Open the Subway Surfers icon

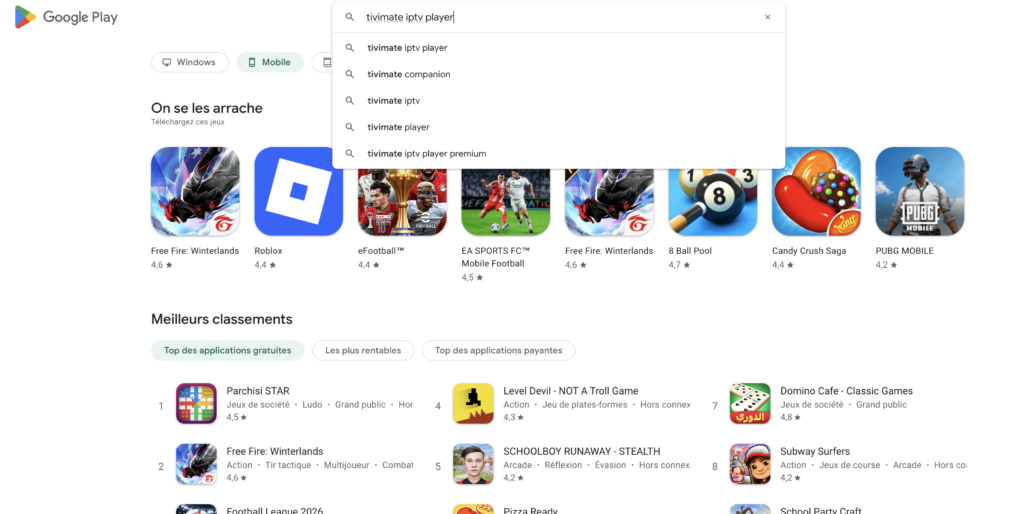[x=749, y=464]
